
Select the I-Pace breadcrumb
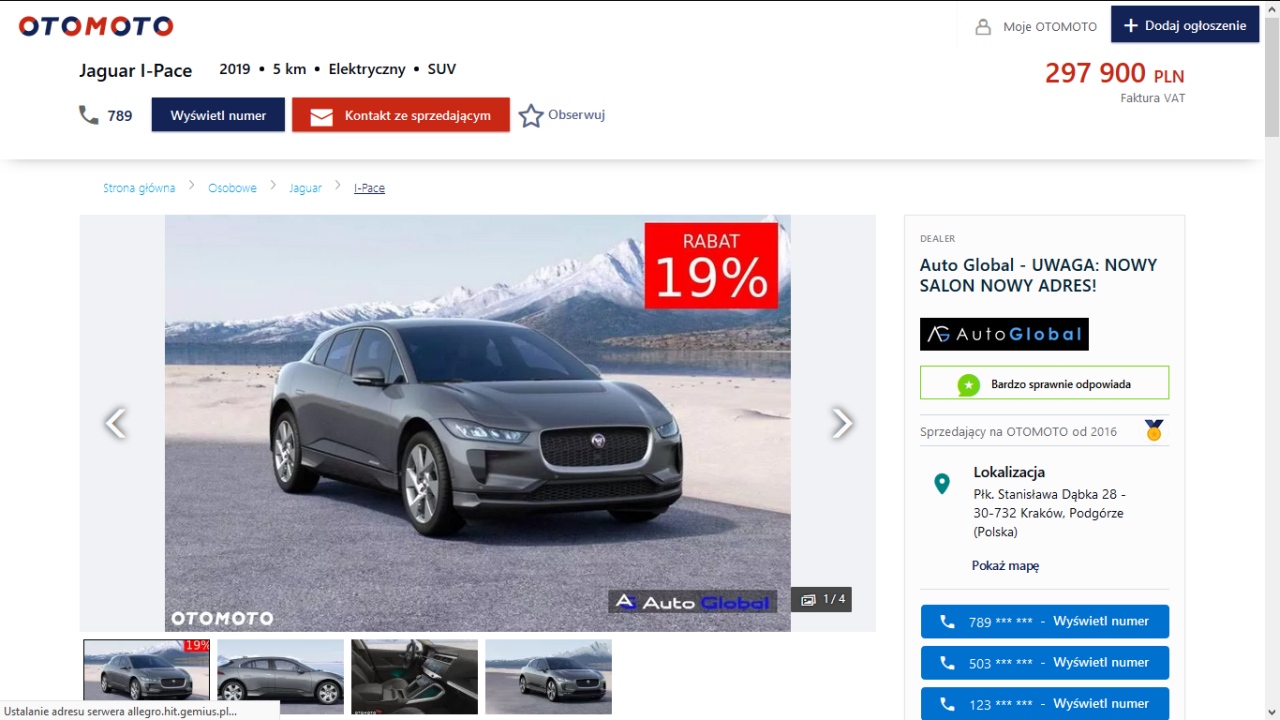pos(369,188)
